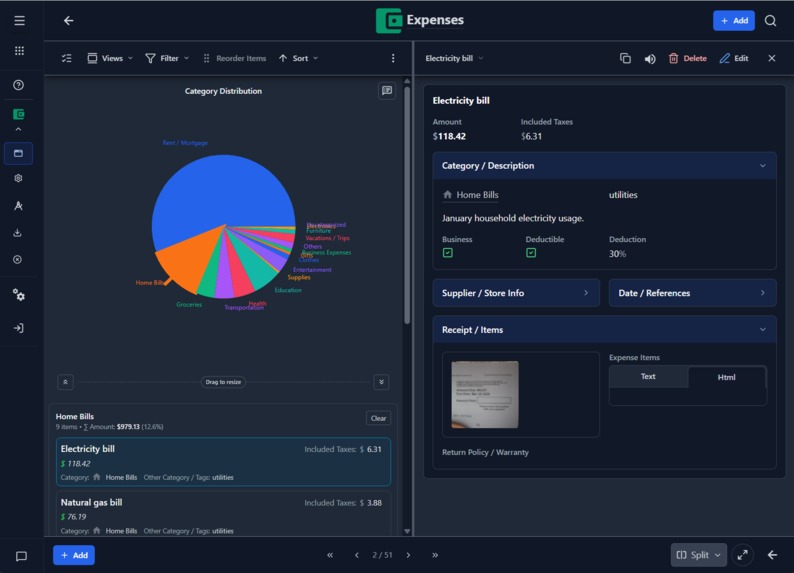Click the Home Bills category link
The image size is (794, 573).
[x=471, y=195]
